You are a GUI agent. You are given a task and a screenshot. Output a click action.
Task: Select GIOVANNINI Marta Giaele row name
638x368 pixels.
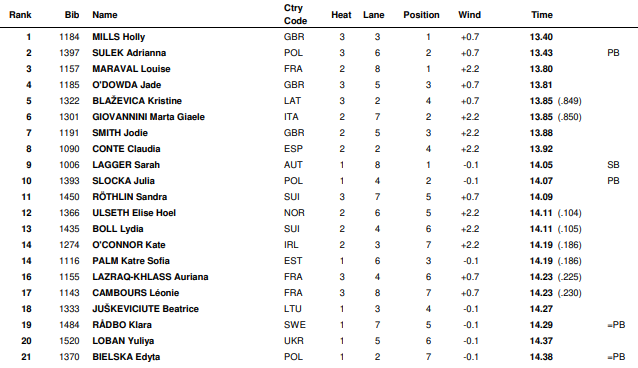[x=149, y=117]
